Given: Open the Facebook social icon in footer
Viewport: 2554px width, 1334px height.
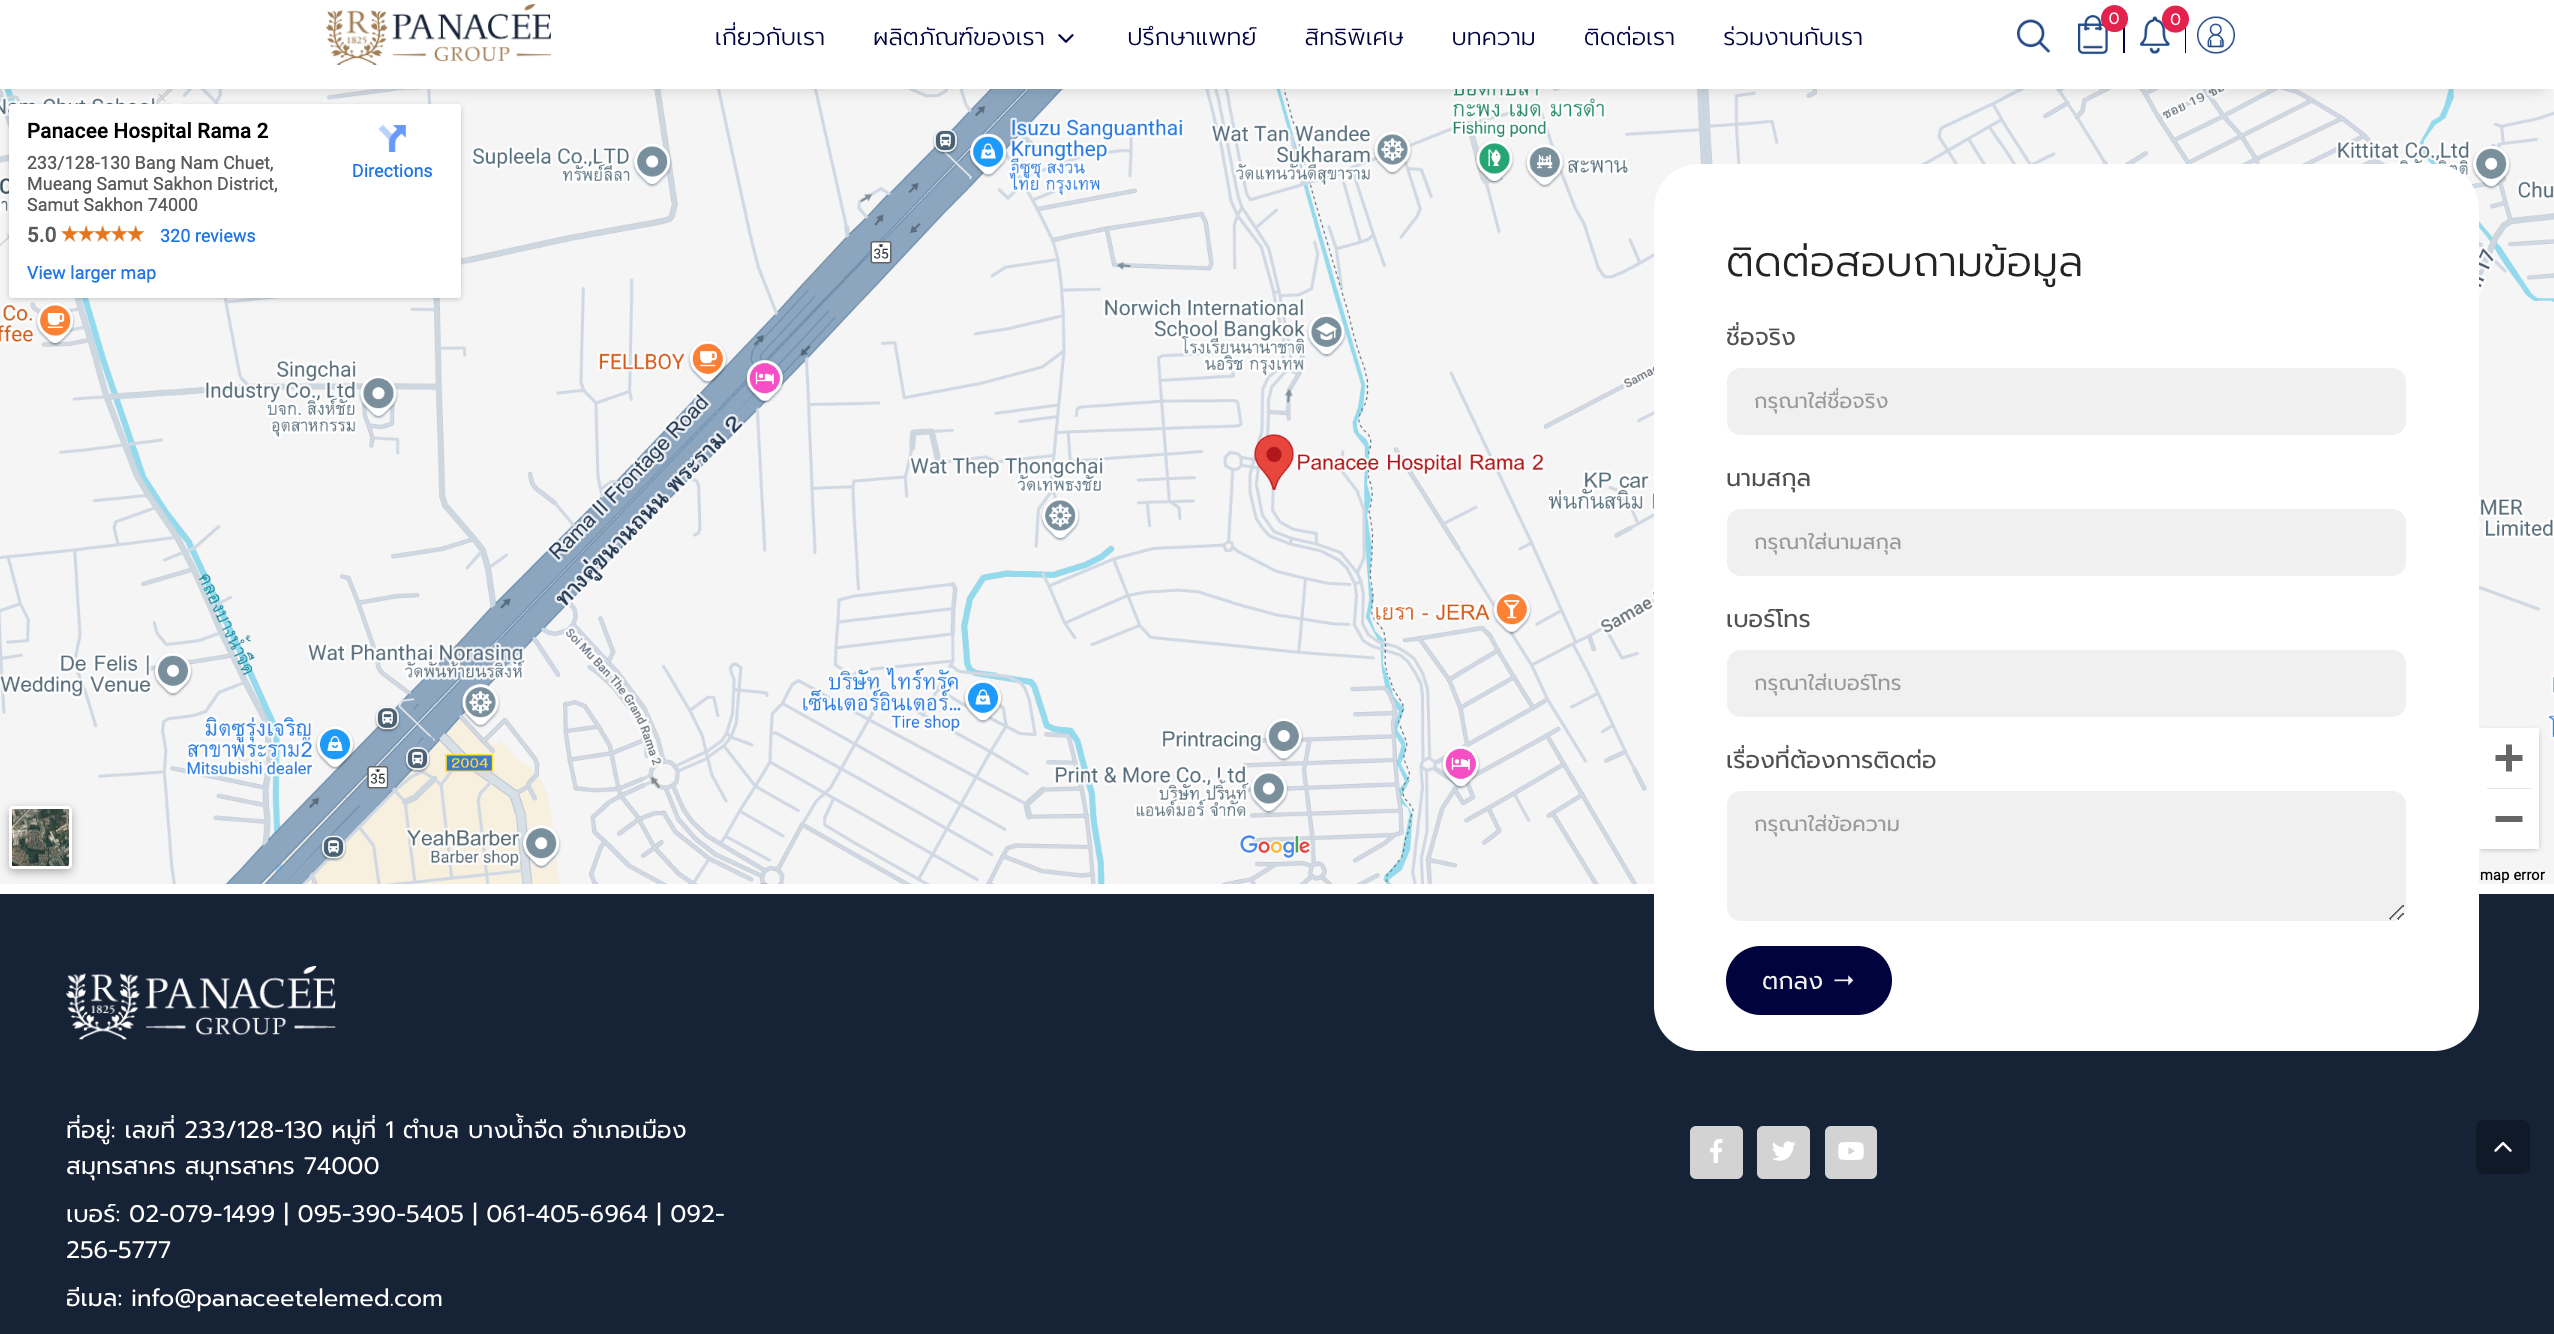Looking at the screenshot, I should pos(1716,1152).
